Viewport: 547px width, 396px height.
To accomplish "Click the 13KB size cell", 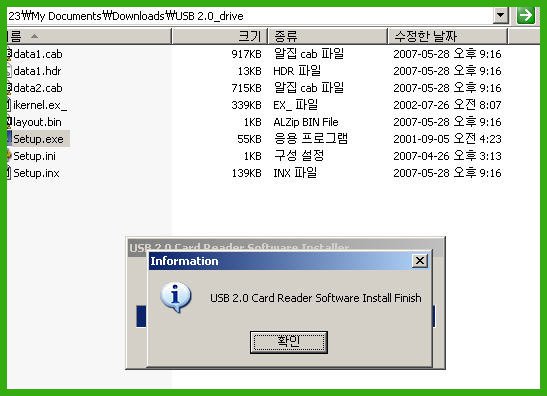I will pyautogui.click(x=249, y=71).
